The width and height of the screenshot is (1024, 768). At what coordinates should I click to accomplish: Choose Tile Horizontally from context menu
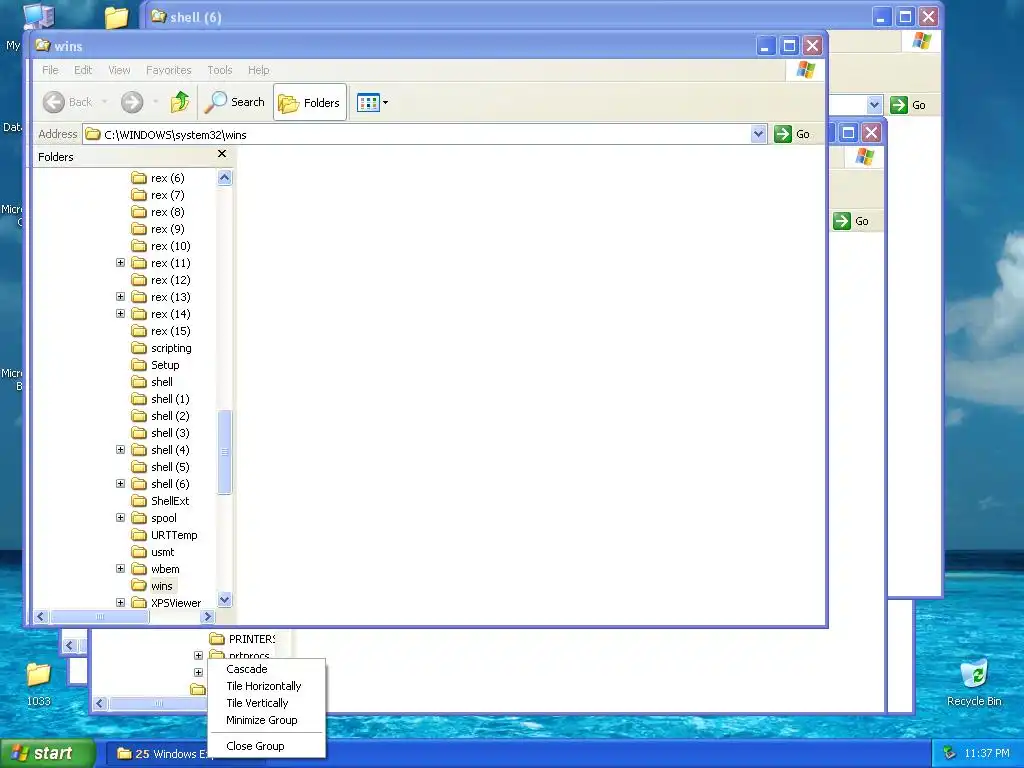click(x=266, y=686)
